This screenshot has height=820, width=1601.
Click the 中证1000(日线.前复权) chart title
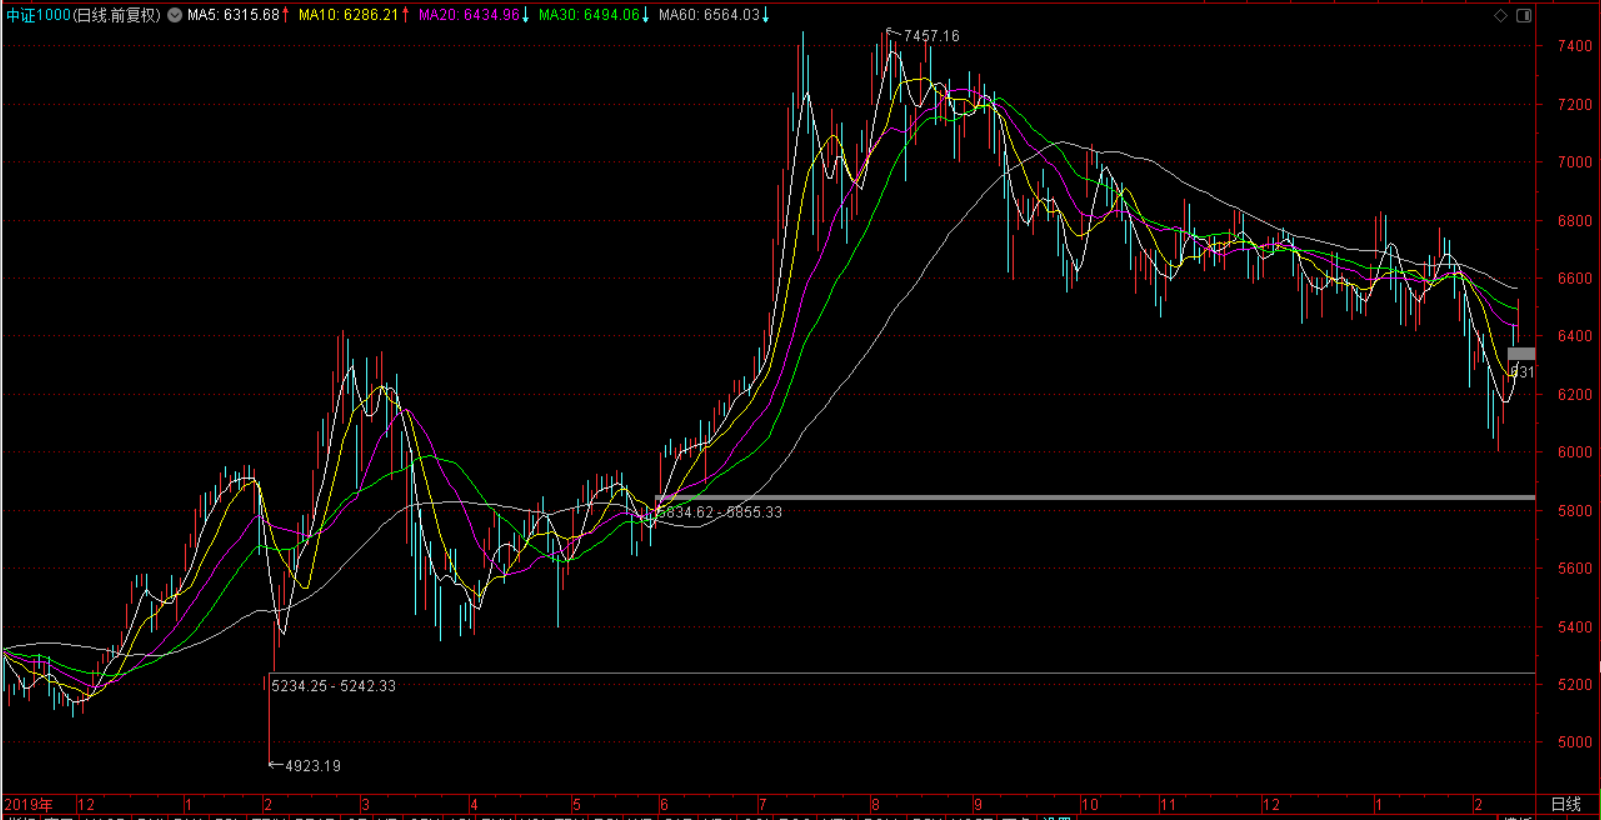coord(83,15)
